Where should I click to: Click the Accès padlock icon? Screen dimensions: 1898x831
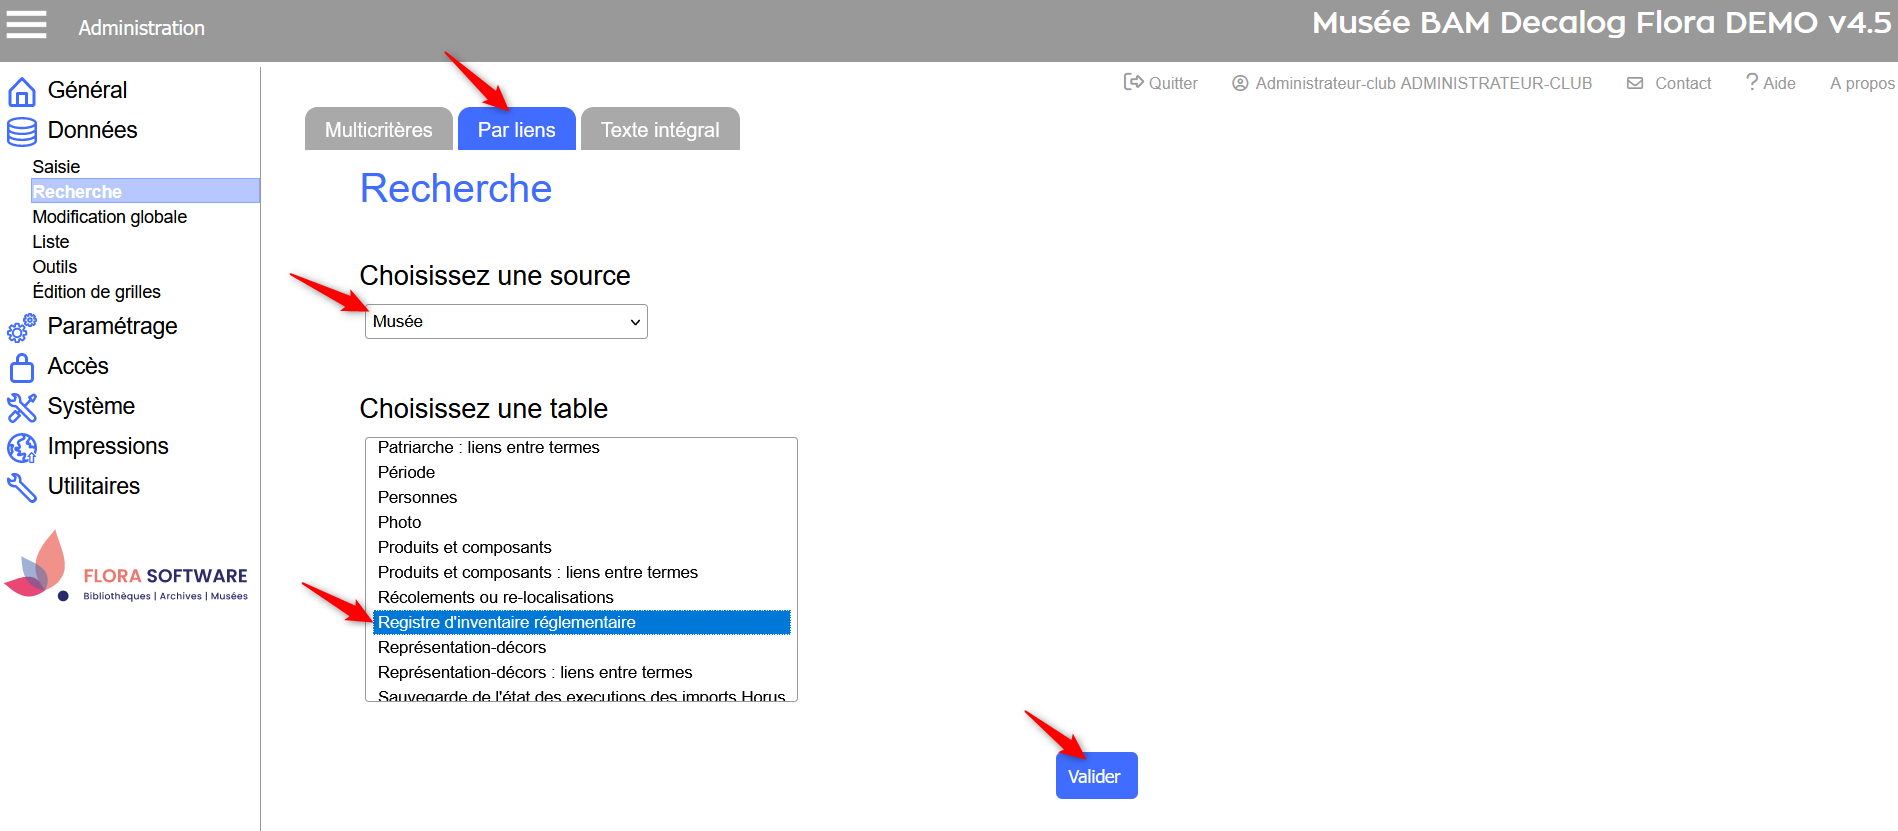22,368
